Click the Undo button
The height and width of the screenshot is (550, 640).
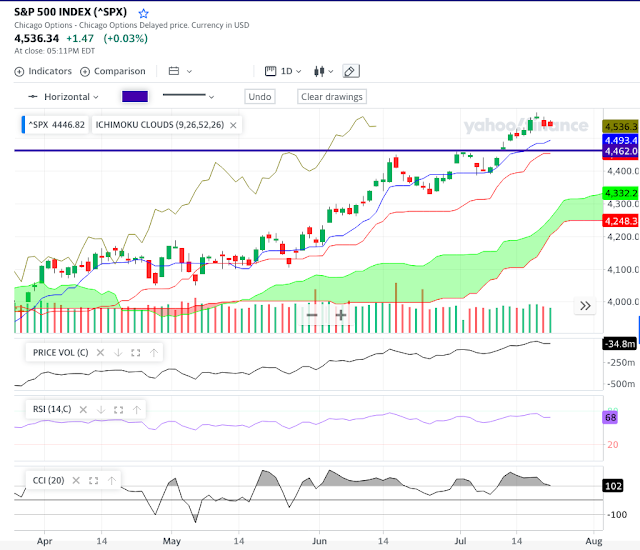(x=260, y=97)
